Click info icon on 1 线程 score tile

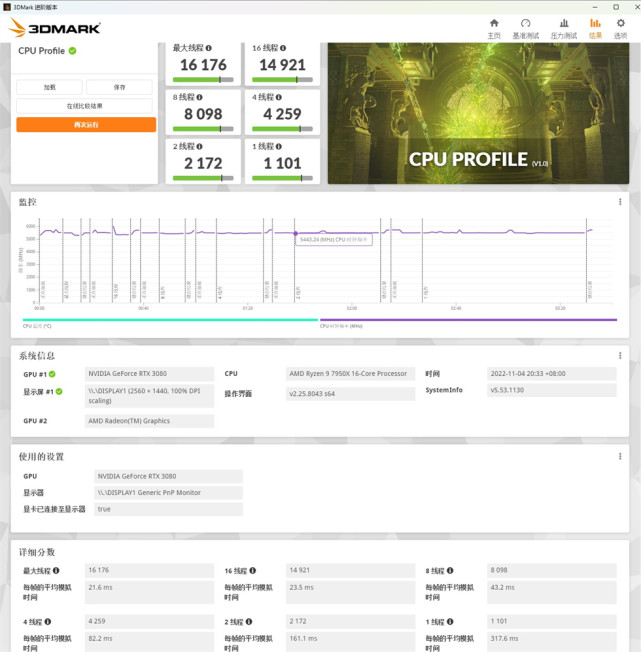pyautogui.click(x=279, y=146)
